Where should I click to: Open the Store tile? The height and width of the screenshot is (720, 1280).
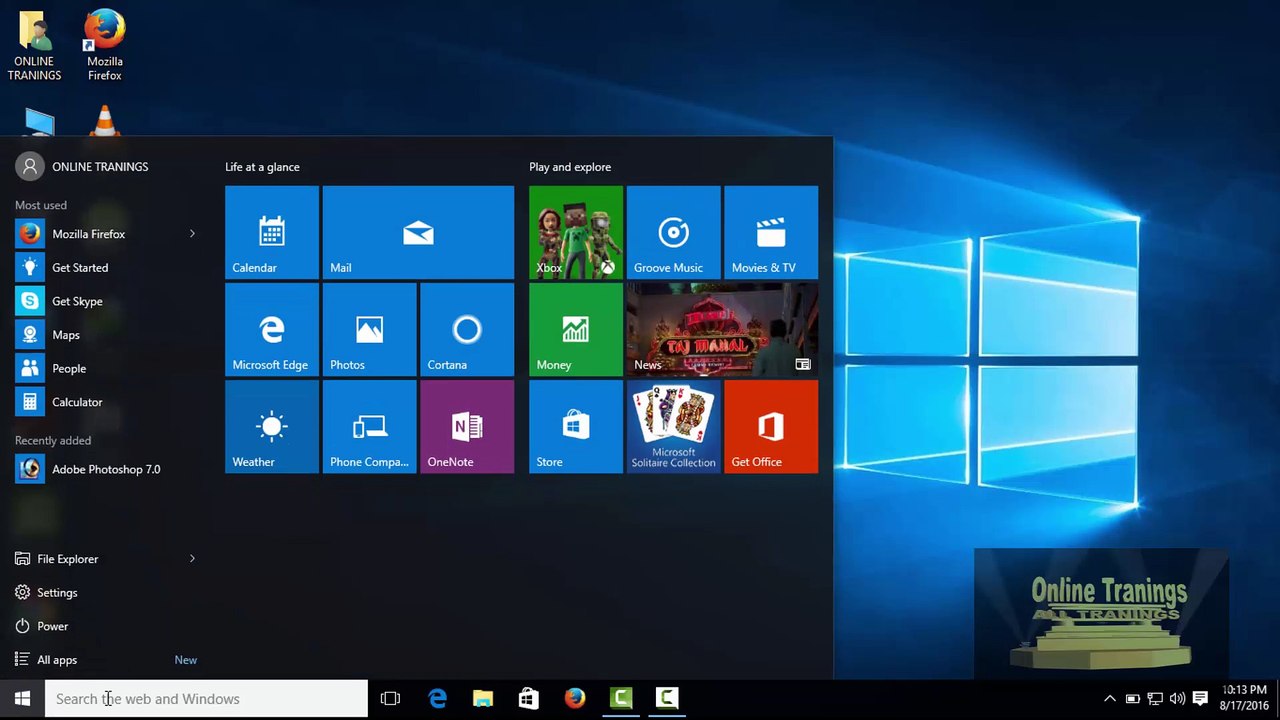pos(576,426)
